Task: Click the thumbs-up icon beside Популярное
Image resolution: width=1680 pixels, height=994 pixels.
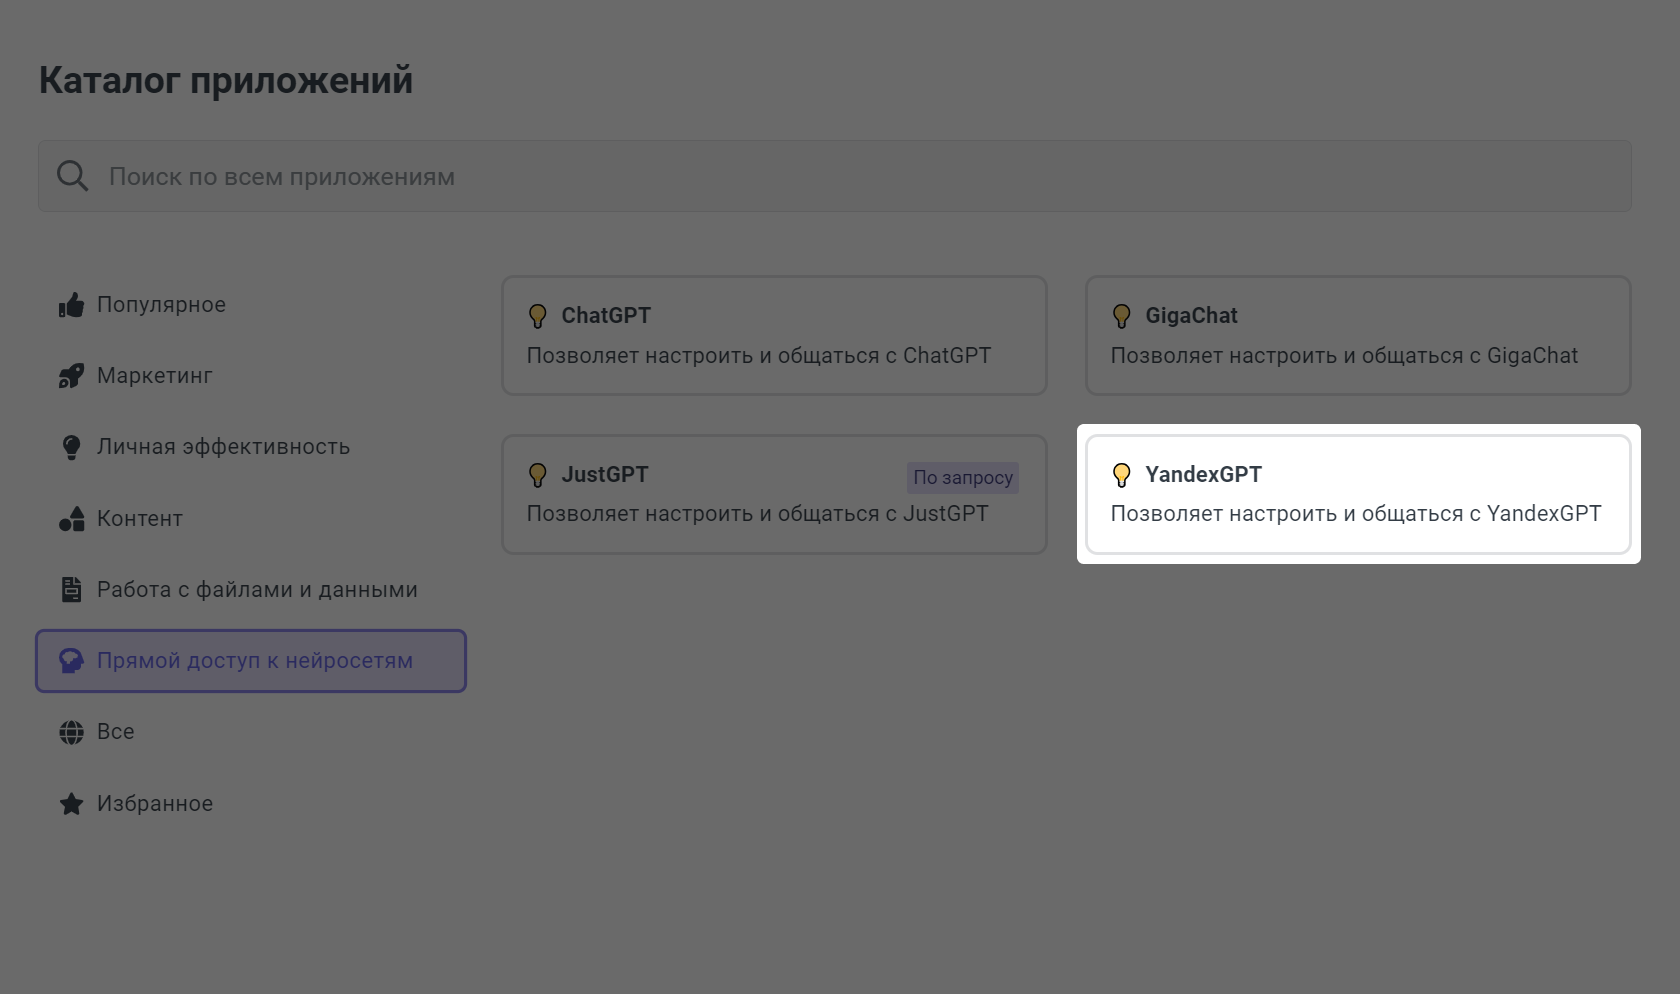Action: click(x=71, y=305)
